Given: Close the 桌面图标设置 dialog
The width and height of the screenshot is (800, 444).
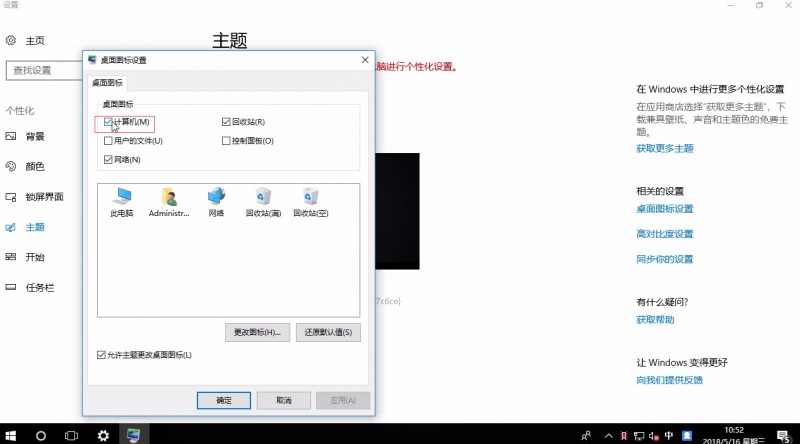Looking at the screenshot, I should 365,60.
